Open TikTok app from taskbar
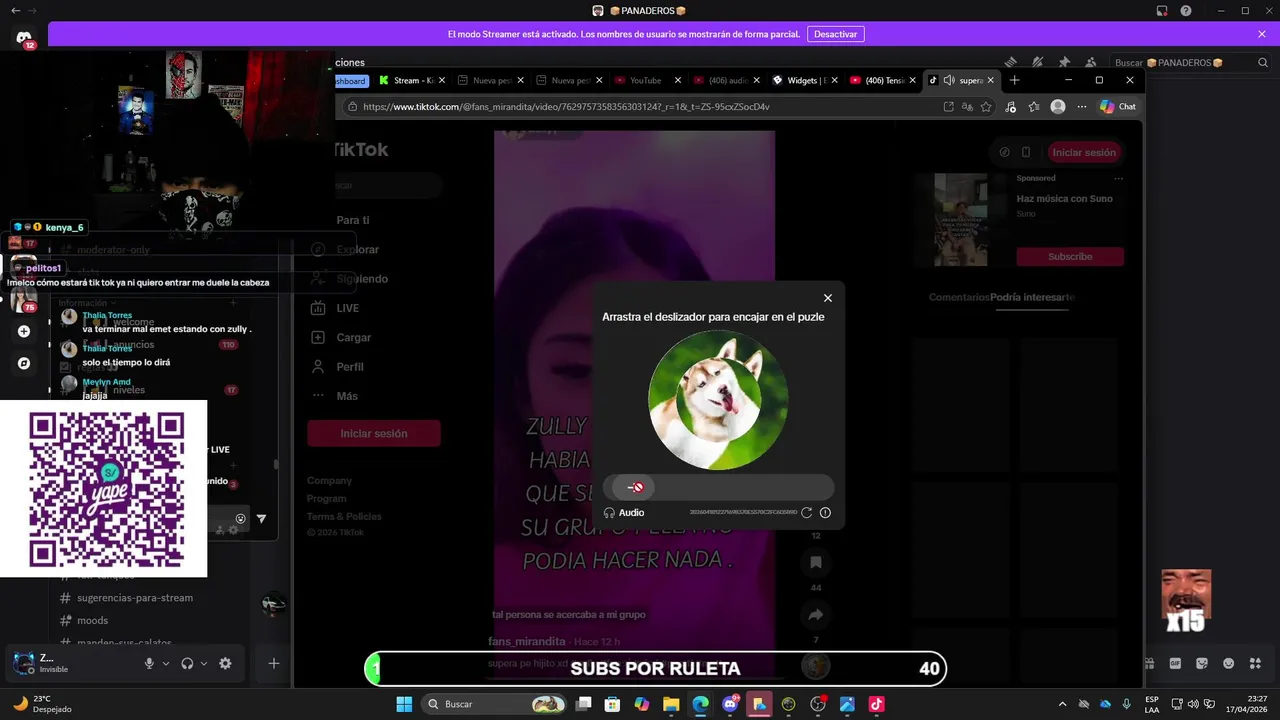Viewport: 1280px width, 720px height. [876, 704]
